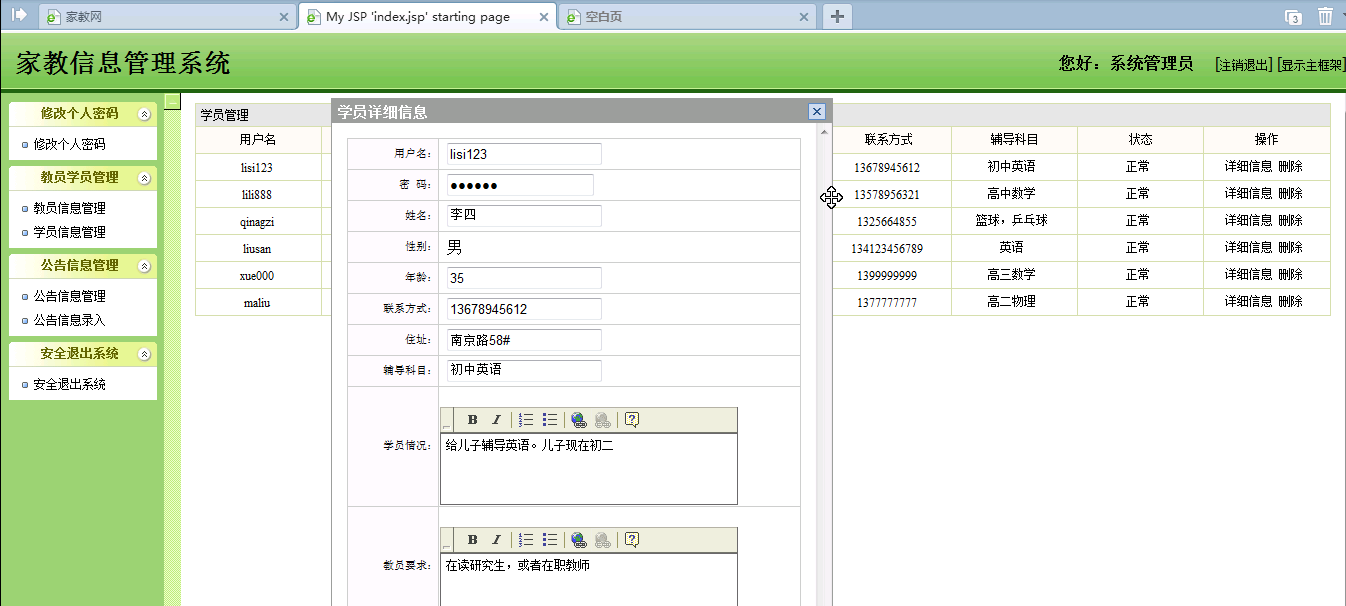Click the 显示主框架 link in header
This screenshot has width=1346, height=606.
[1311, 65]
